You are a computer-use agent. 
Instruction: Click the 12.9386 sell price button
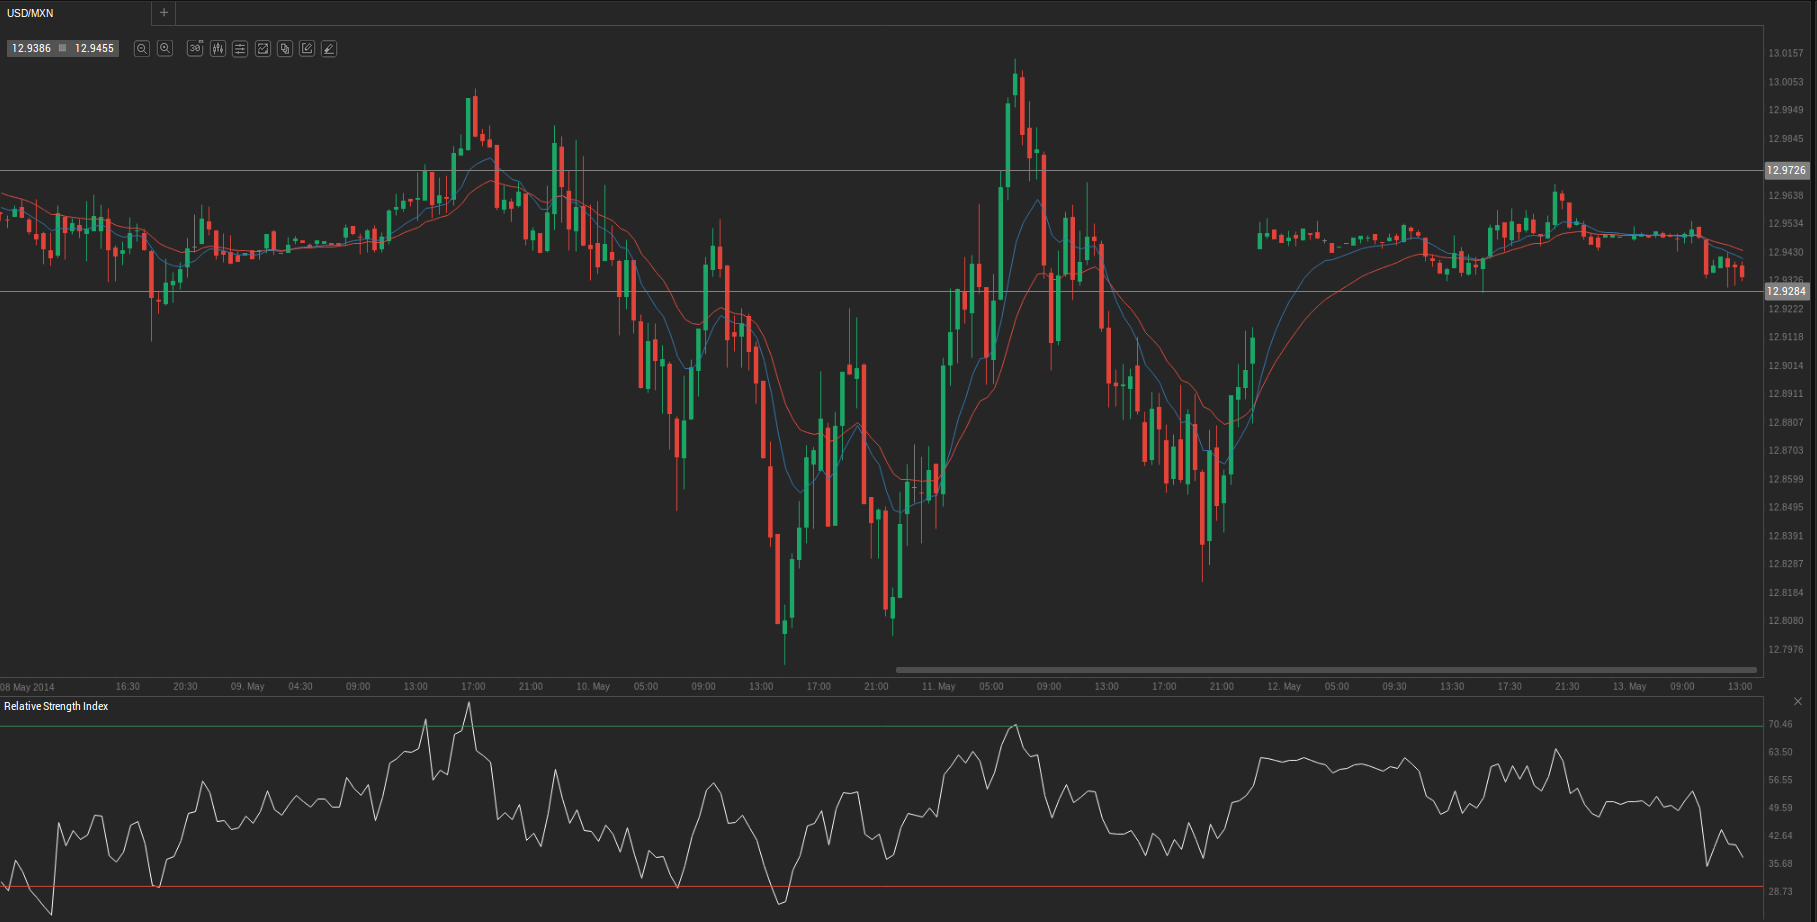31,48
